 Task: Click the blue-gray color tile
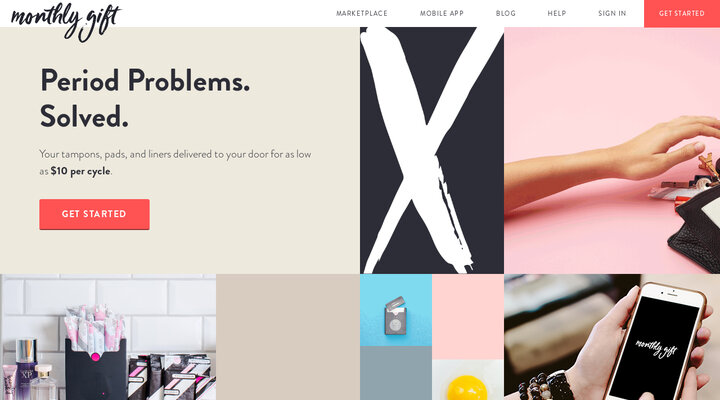point(396,373)
